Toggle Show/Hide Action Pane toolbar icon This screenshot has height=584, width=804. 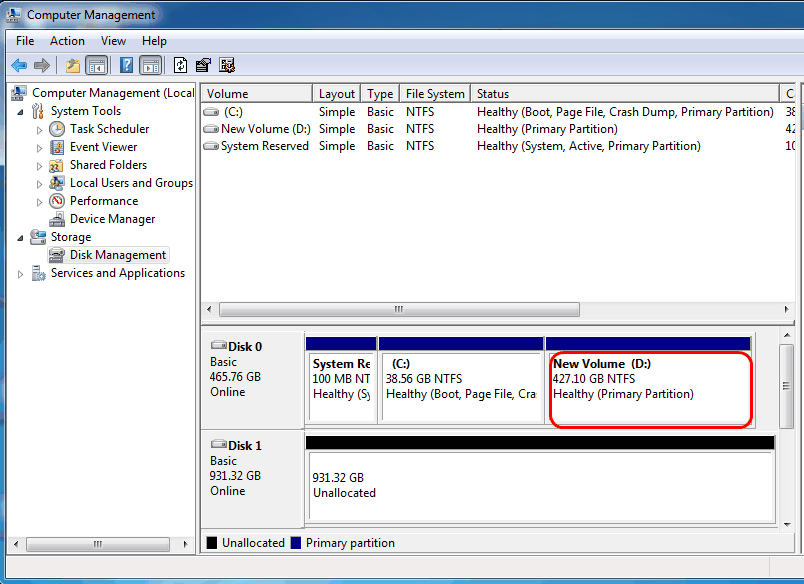pos(151,65)
